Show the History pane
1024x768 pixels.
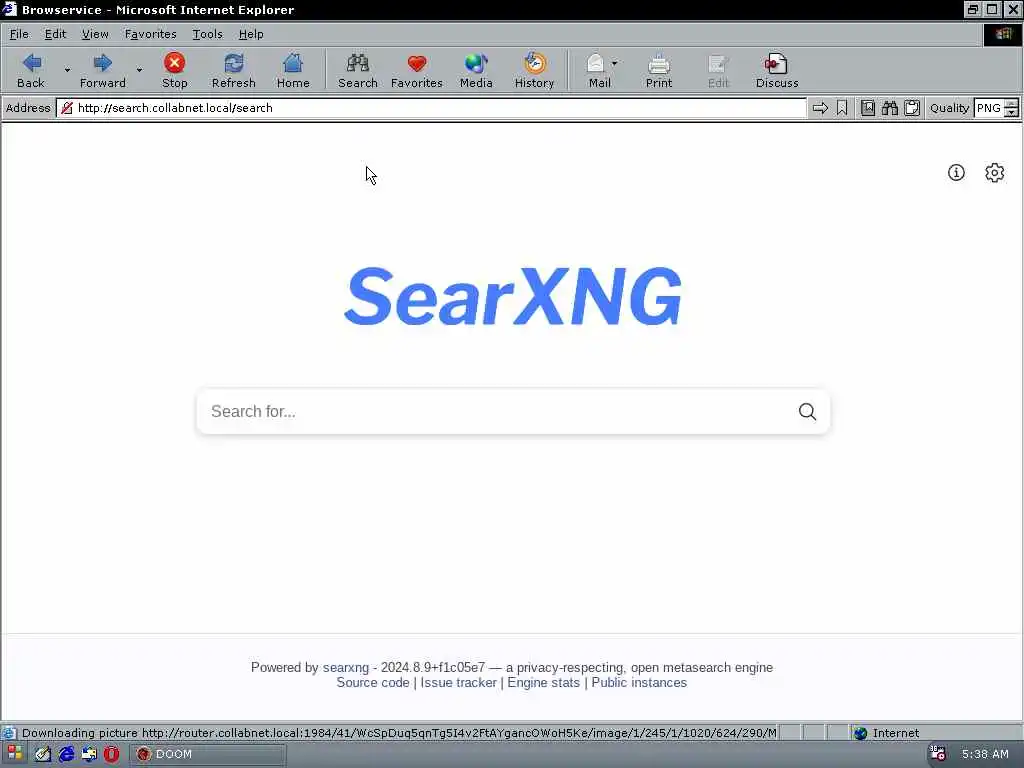click(534, 71)
